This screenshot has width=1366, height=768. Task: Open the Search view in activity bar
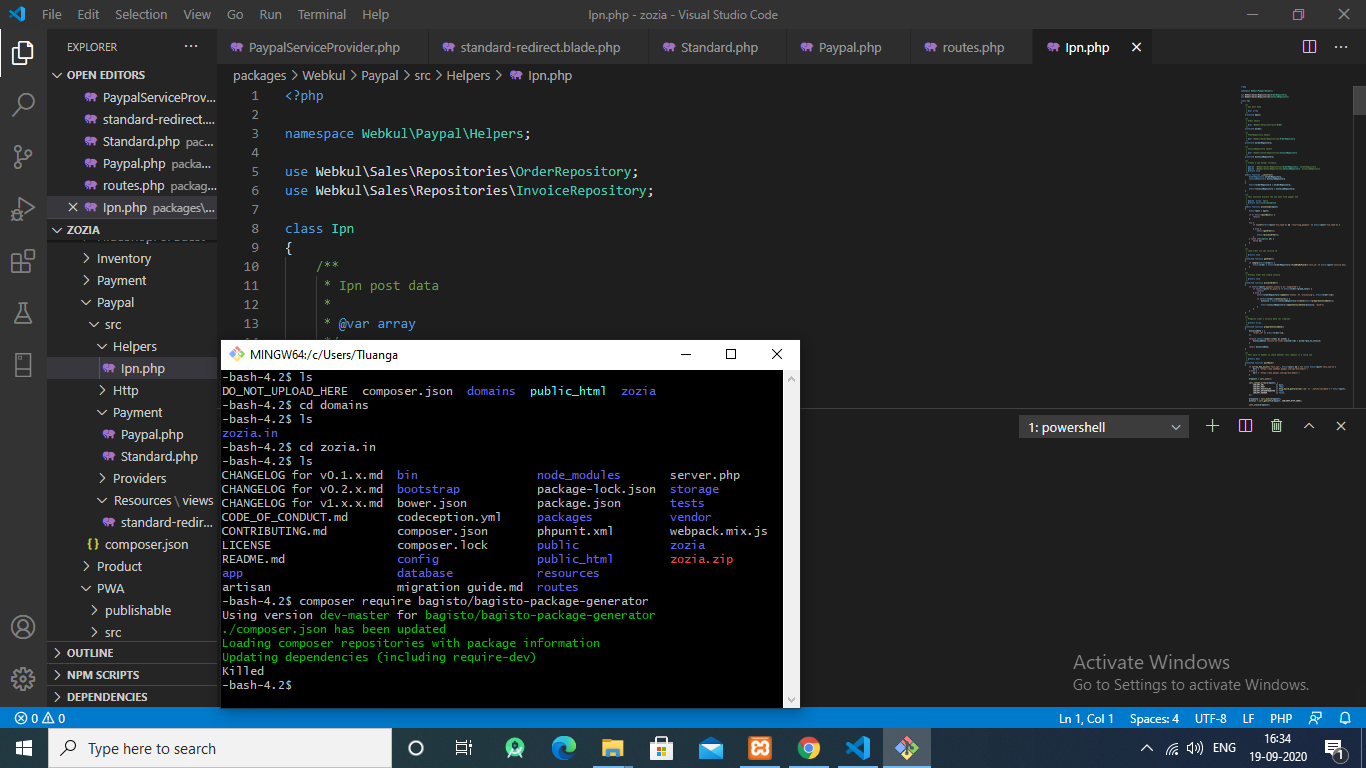(23, 104)
